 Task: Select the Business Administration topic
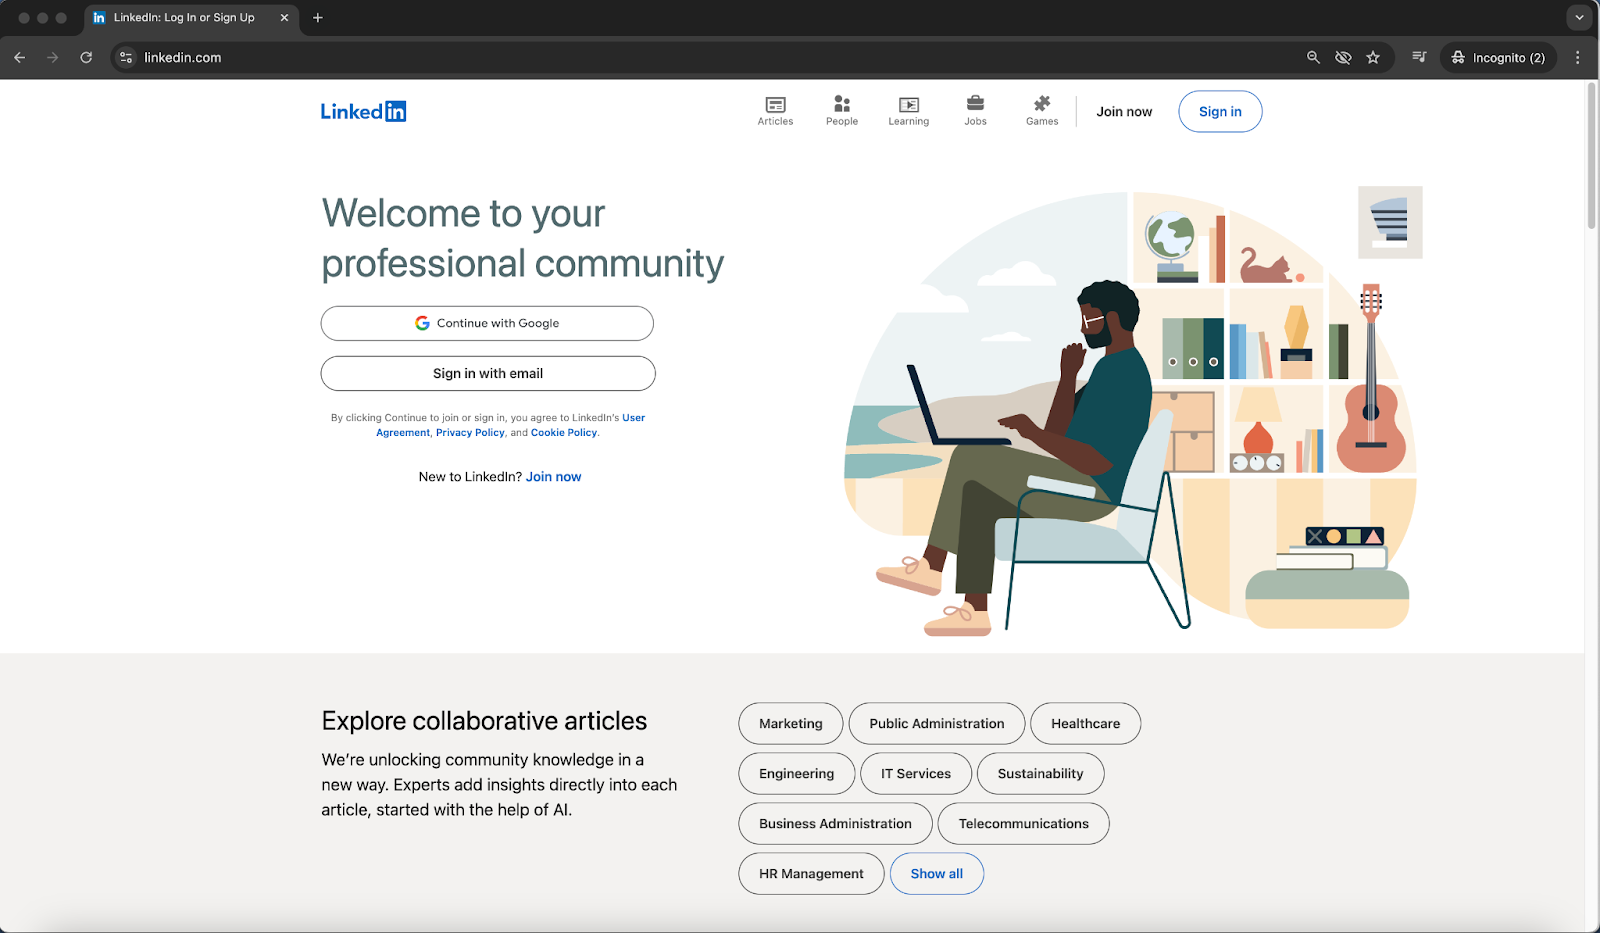point(836,823)
